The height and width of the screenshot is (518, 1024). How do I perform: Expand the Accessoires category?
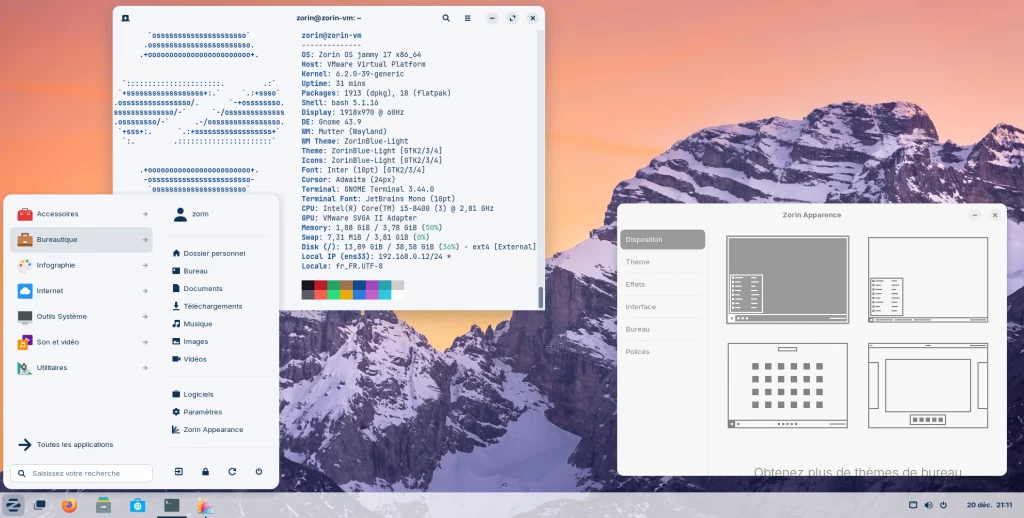tap(82, 214)
